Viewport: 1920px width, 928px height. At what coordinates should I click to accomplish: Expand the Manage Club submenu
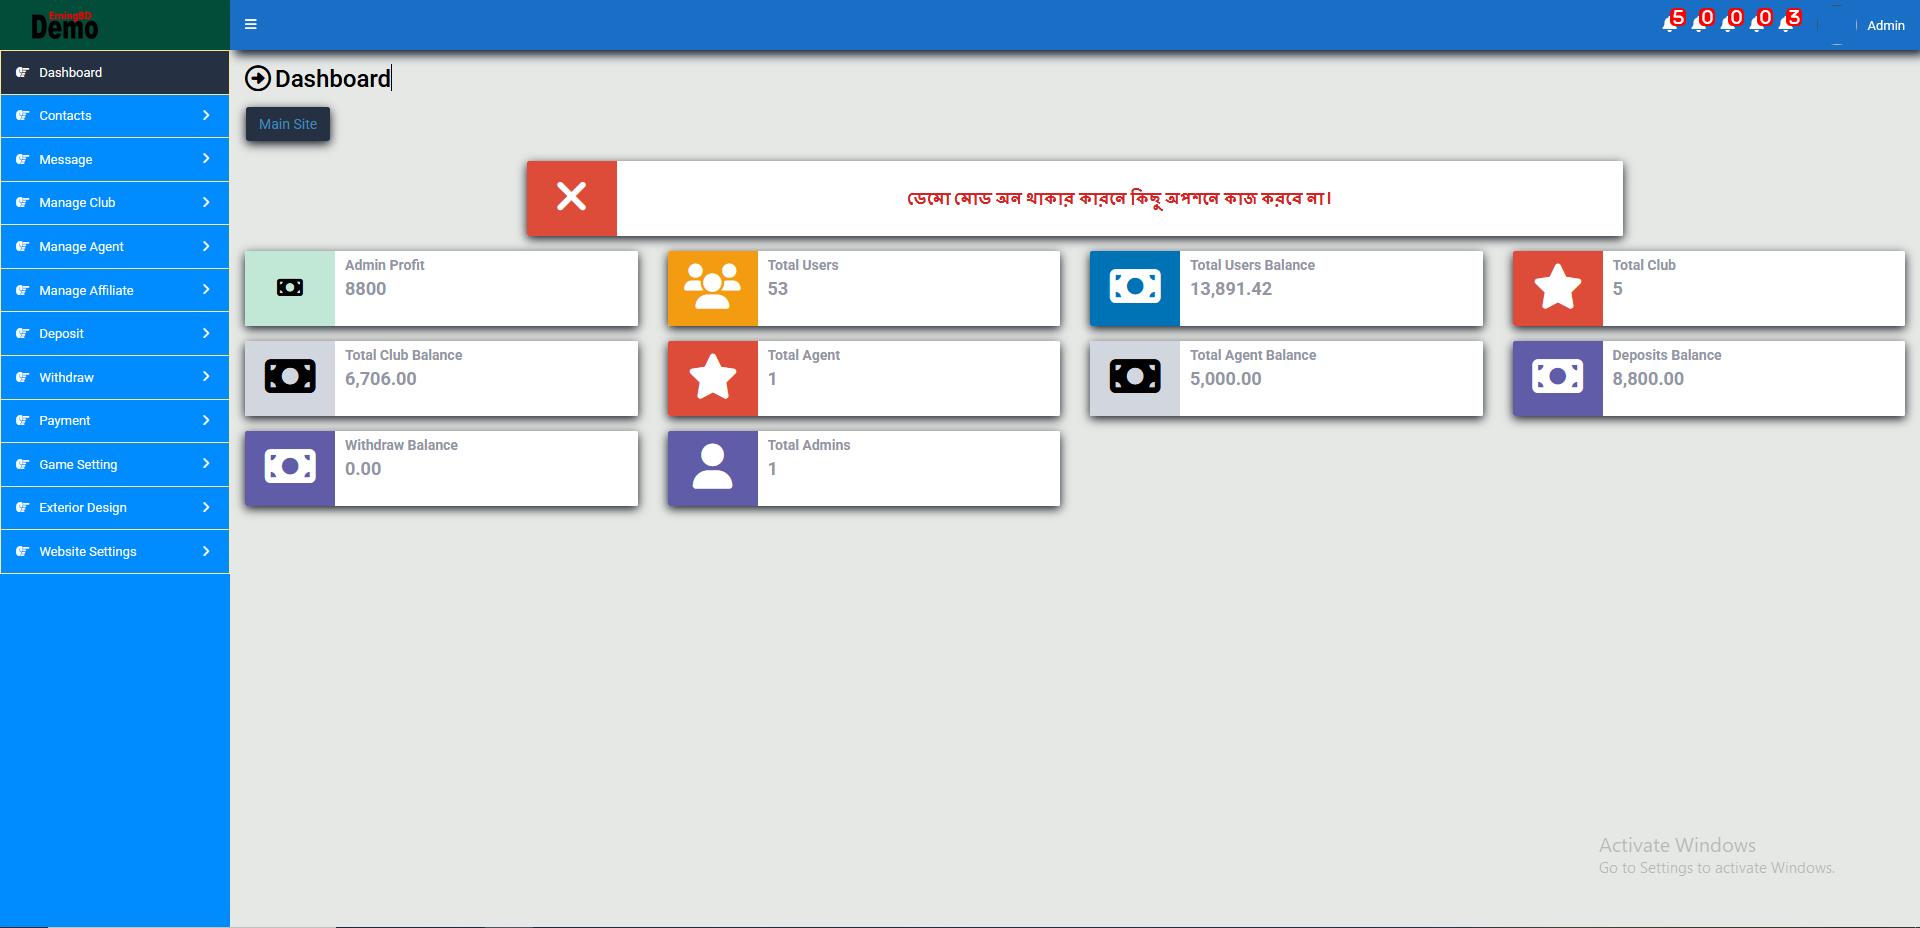pos(114,203)
